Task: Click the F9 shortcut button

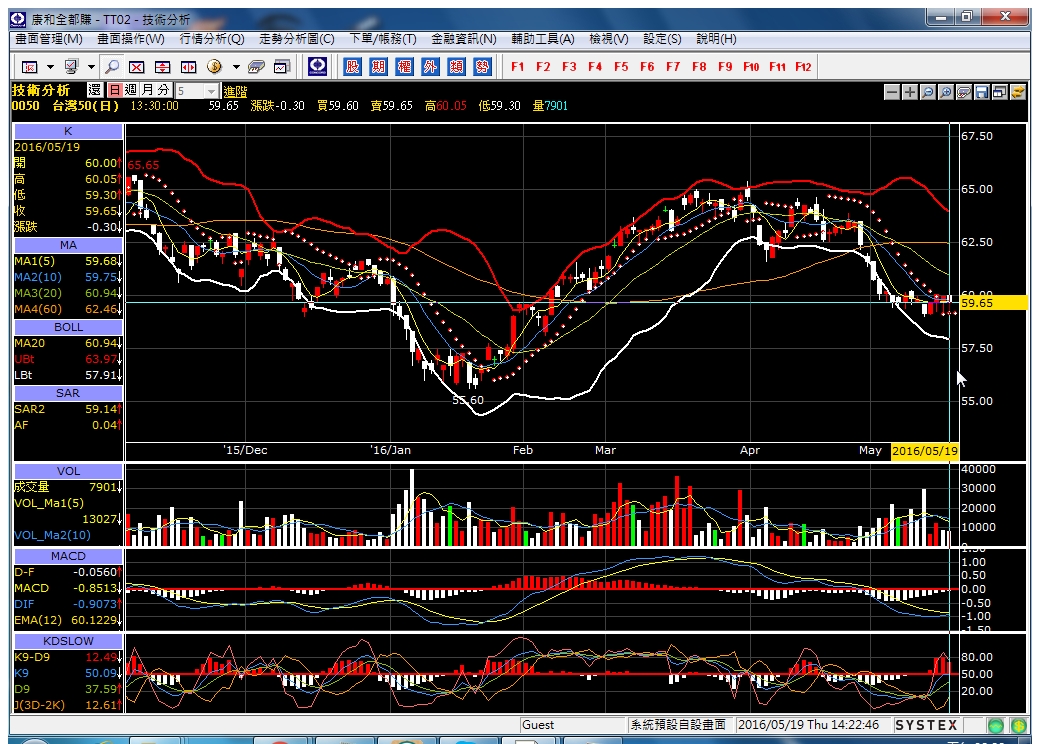Action: 725,67
